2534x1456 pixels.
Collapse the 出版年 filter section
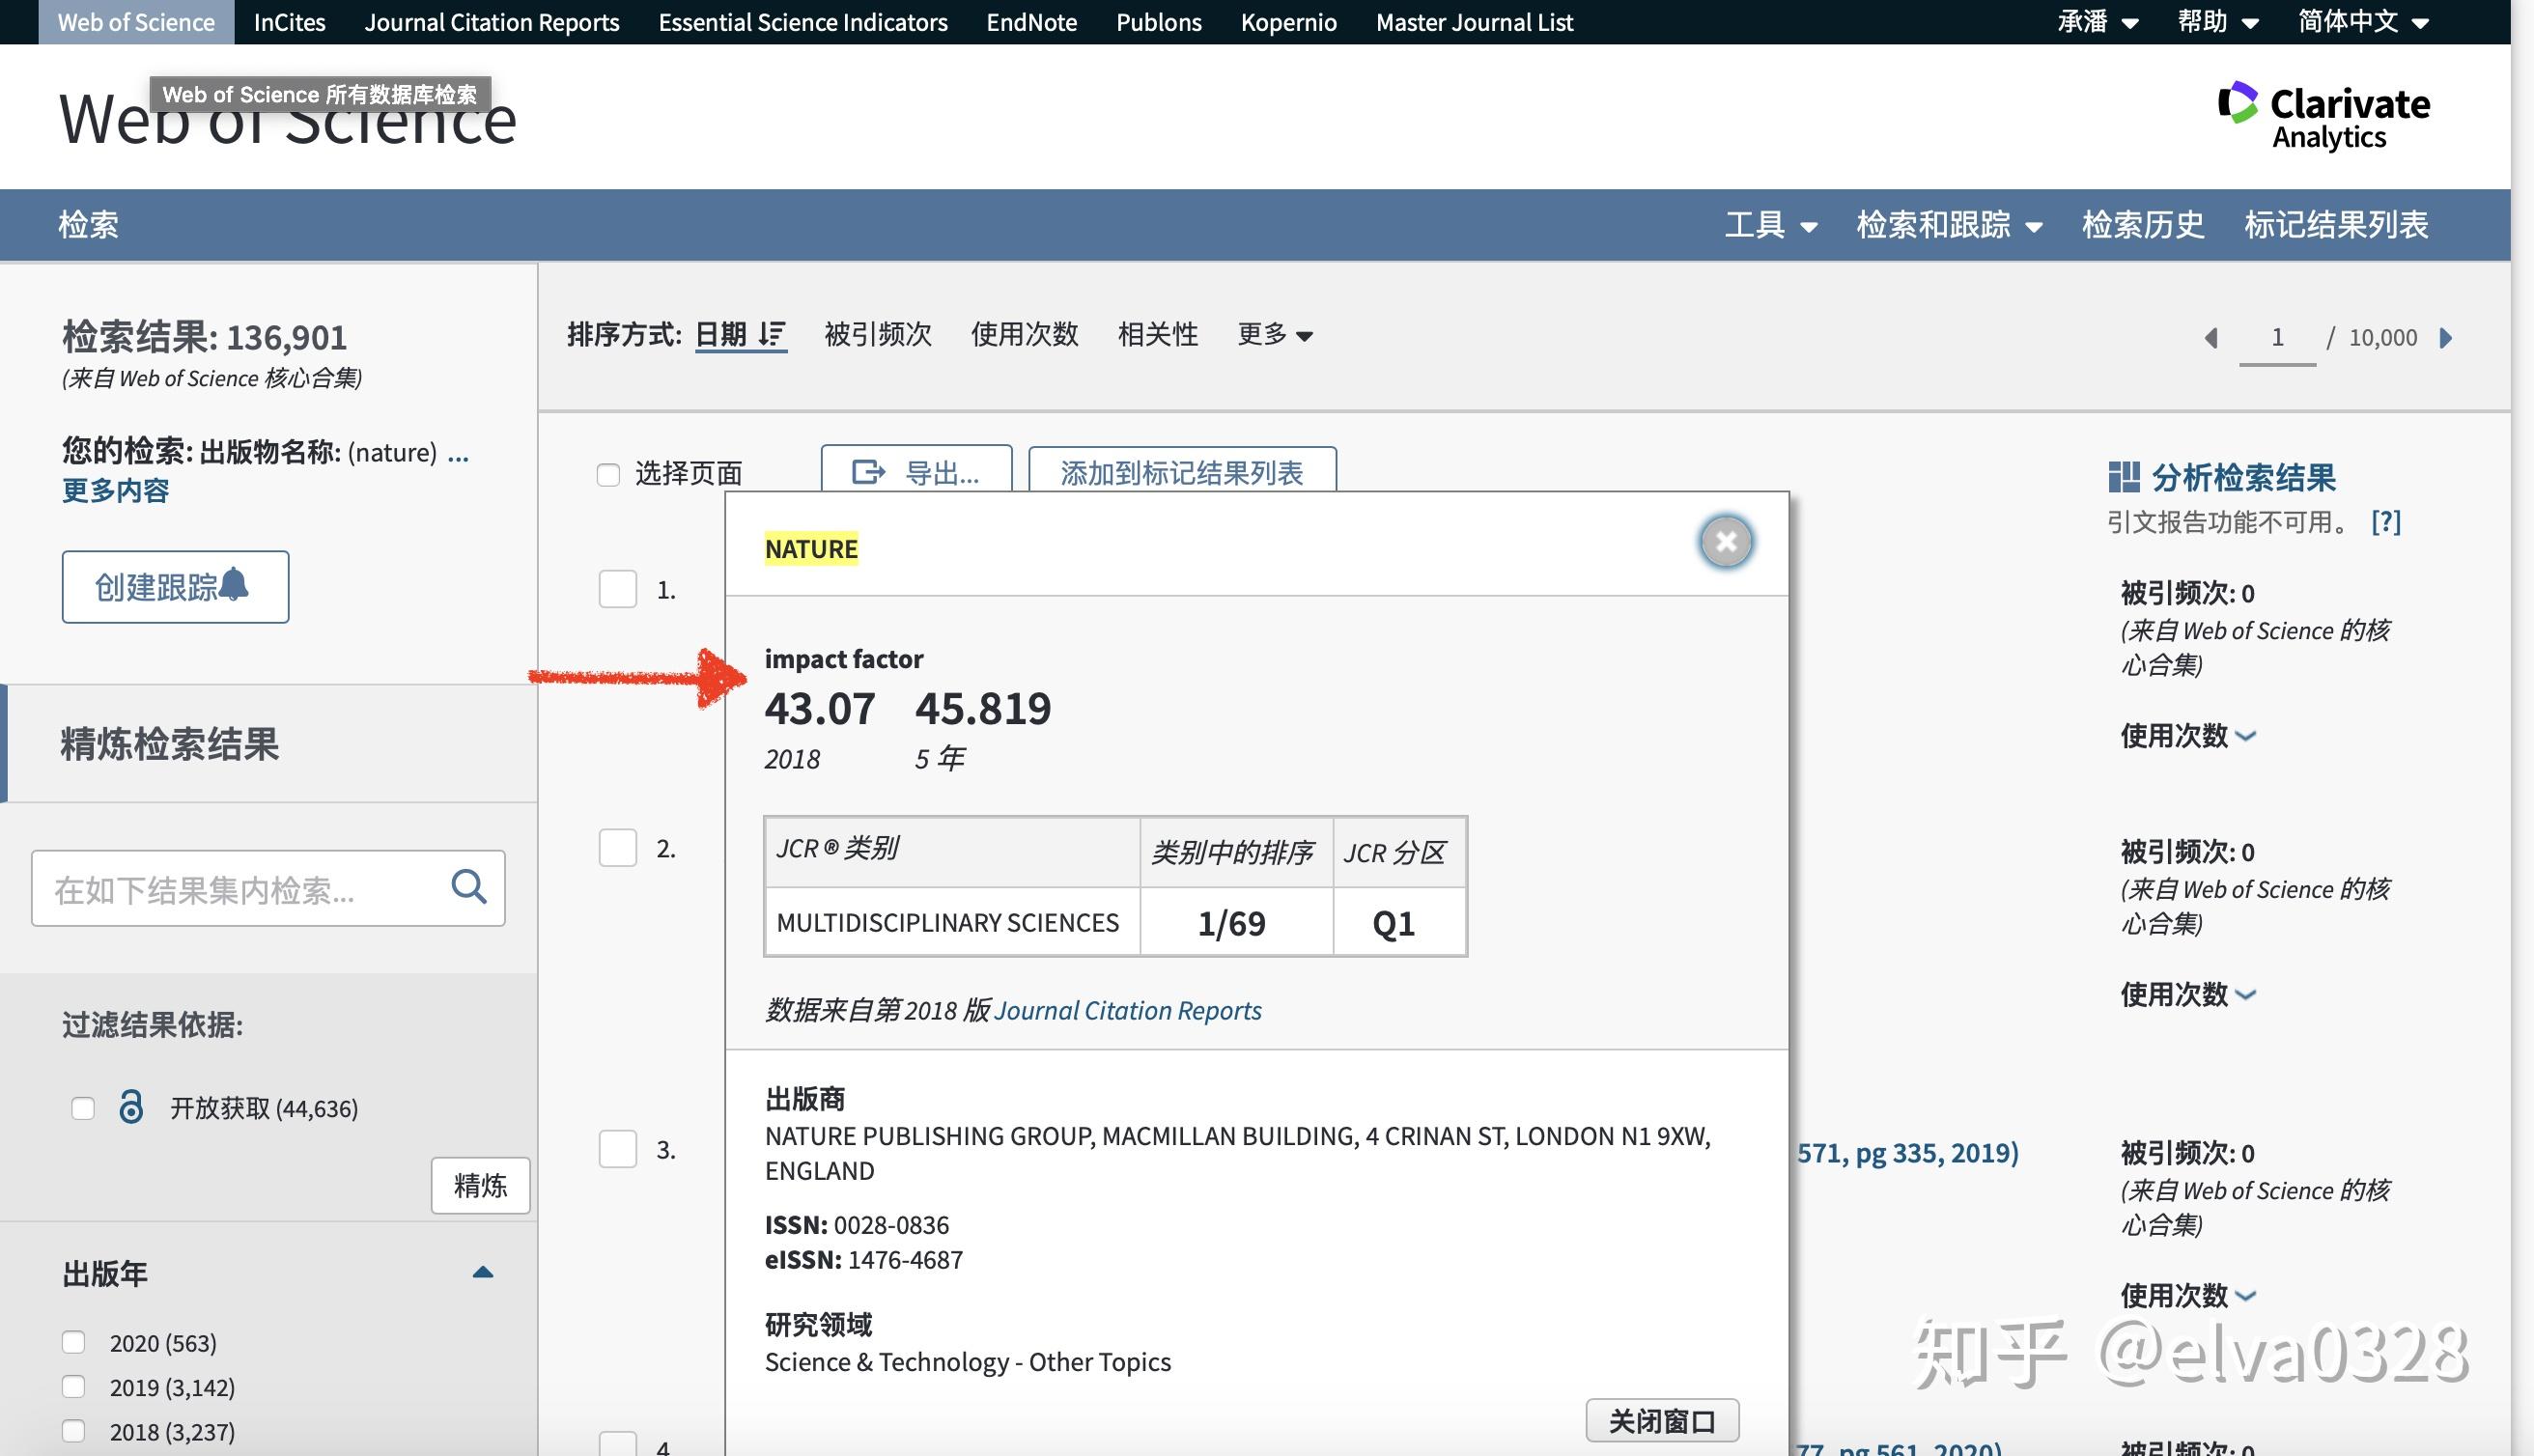(x=483, y=1272)
